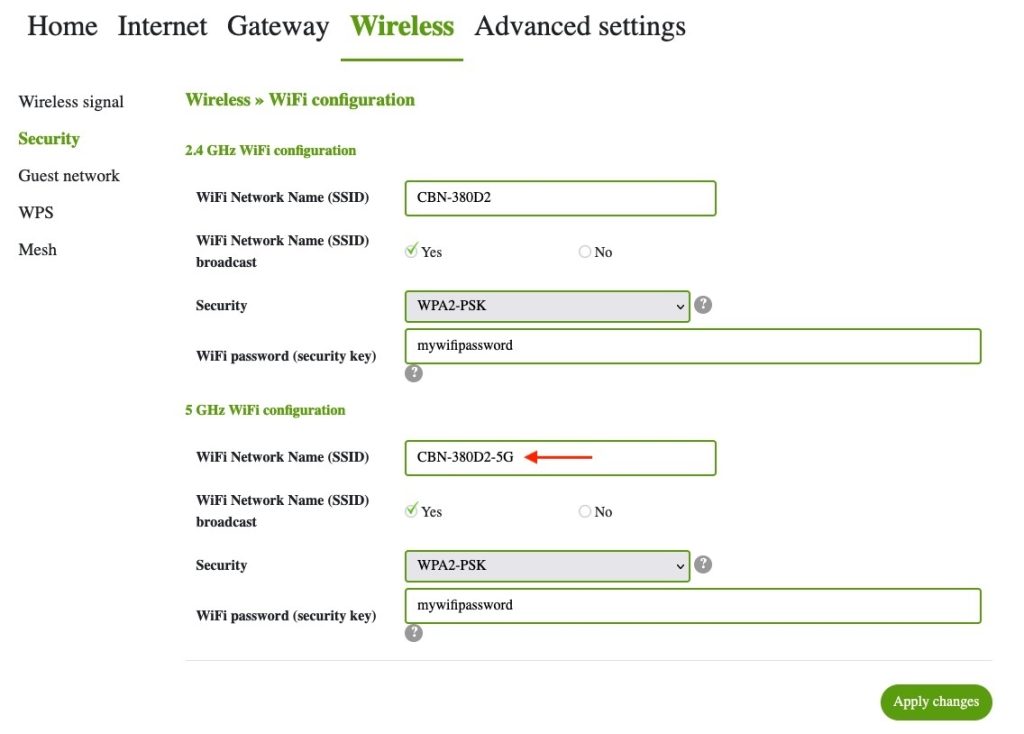
Task: Open the WPS page in the sidebar
Action: (x=36, y=213)
